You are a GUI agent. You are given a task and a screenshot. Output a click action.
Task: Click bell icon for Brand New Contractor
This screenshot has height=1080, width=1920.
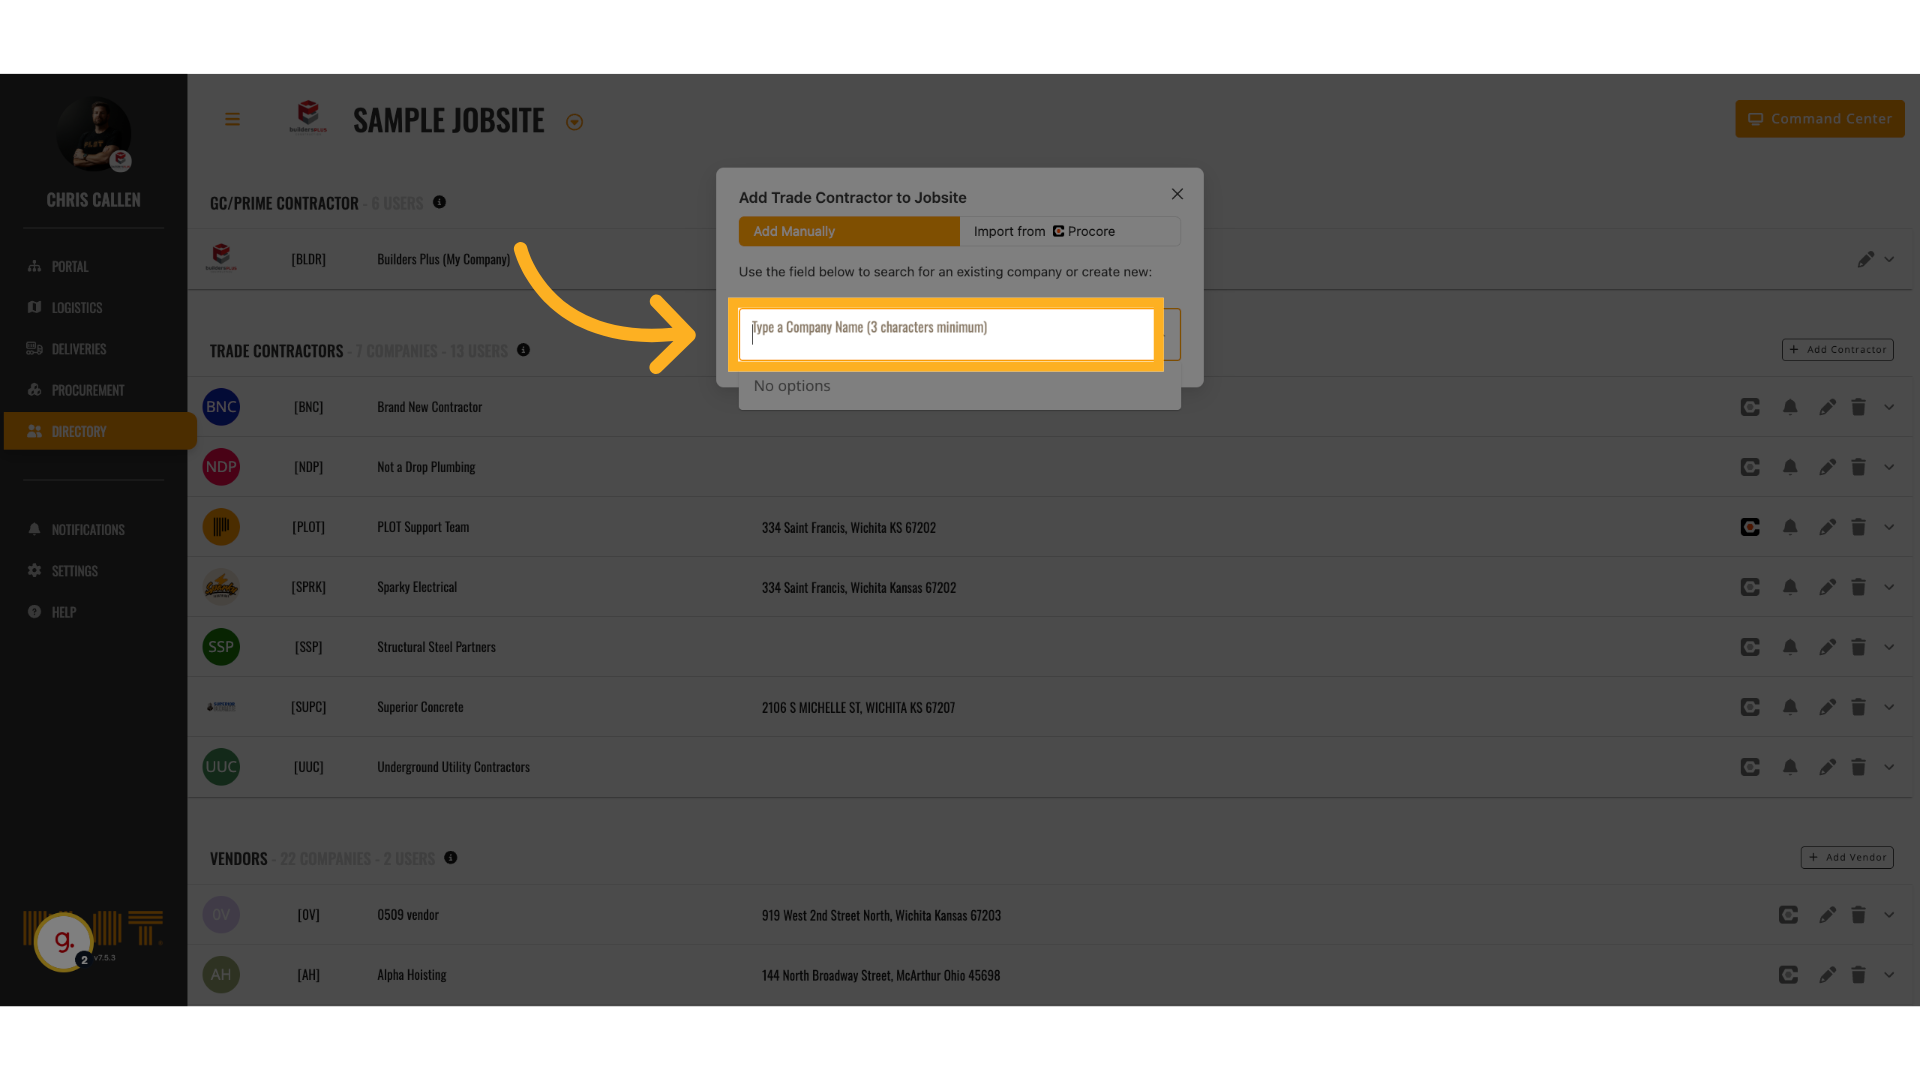(1790, 407)
